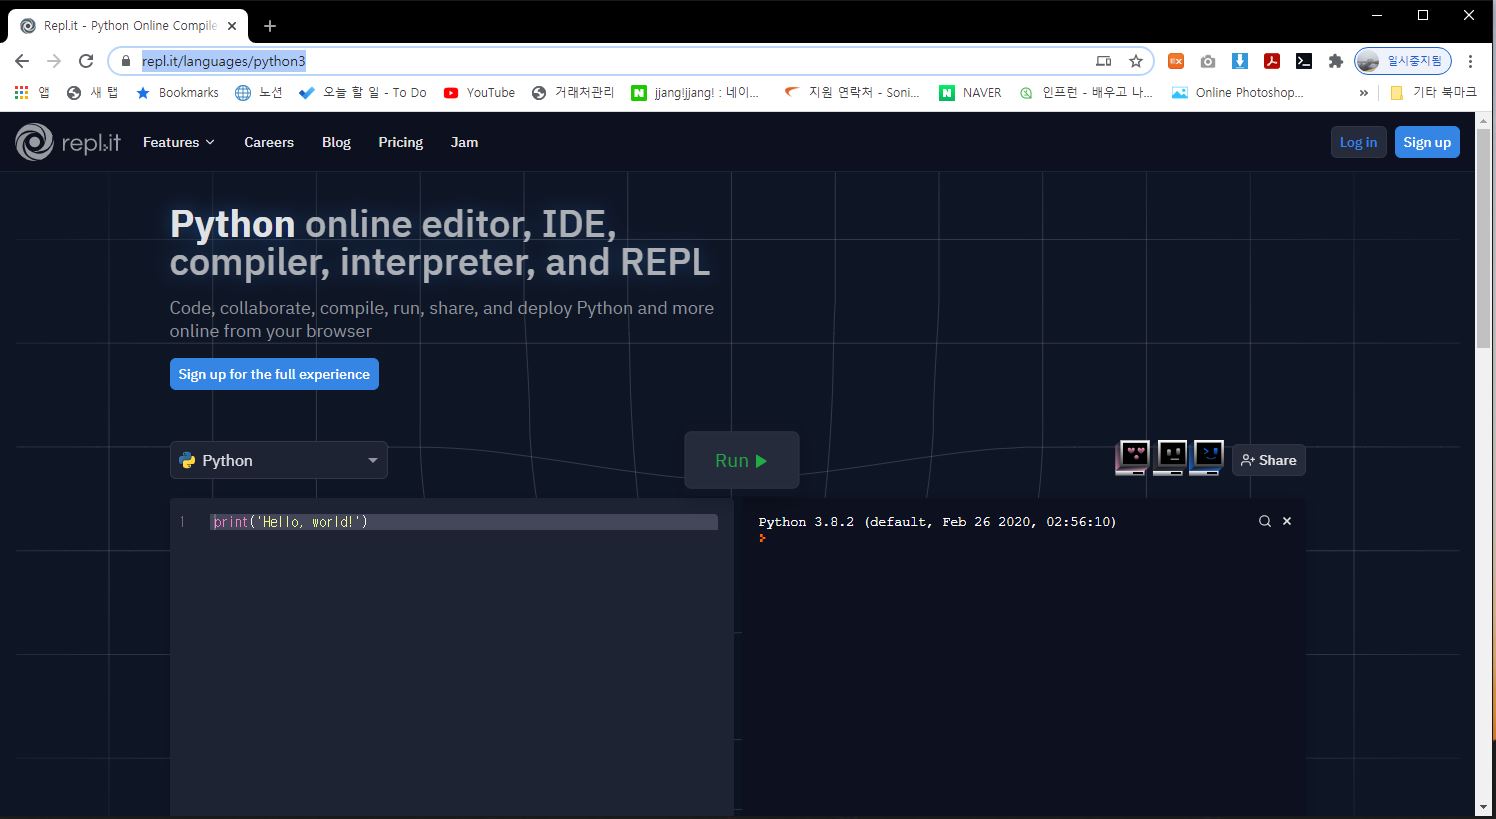Open the Adobe Acrobat extension
1496x819 pixels.
click(x=1271, y=61)
